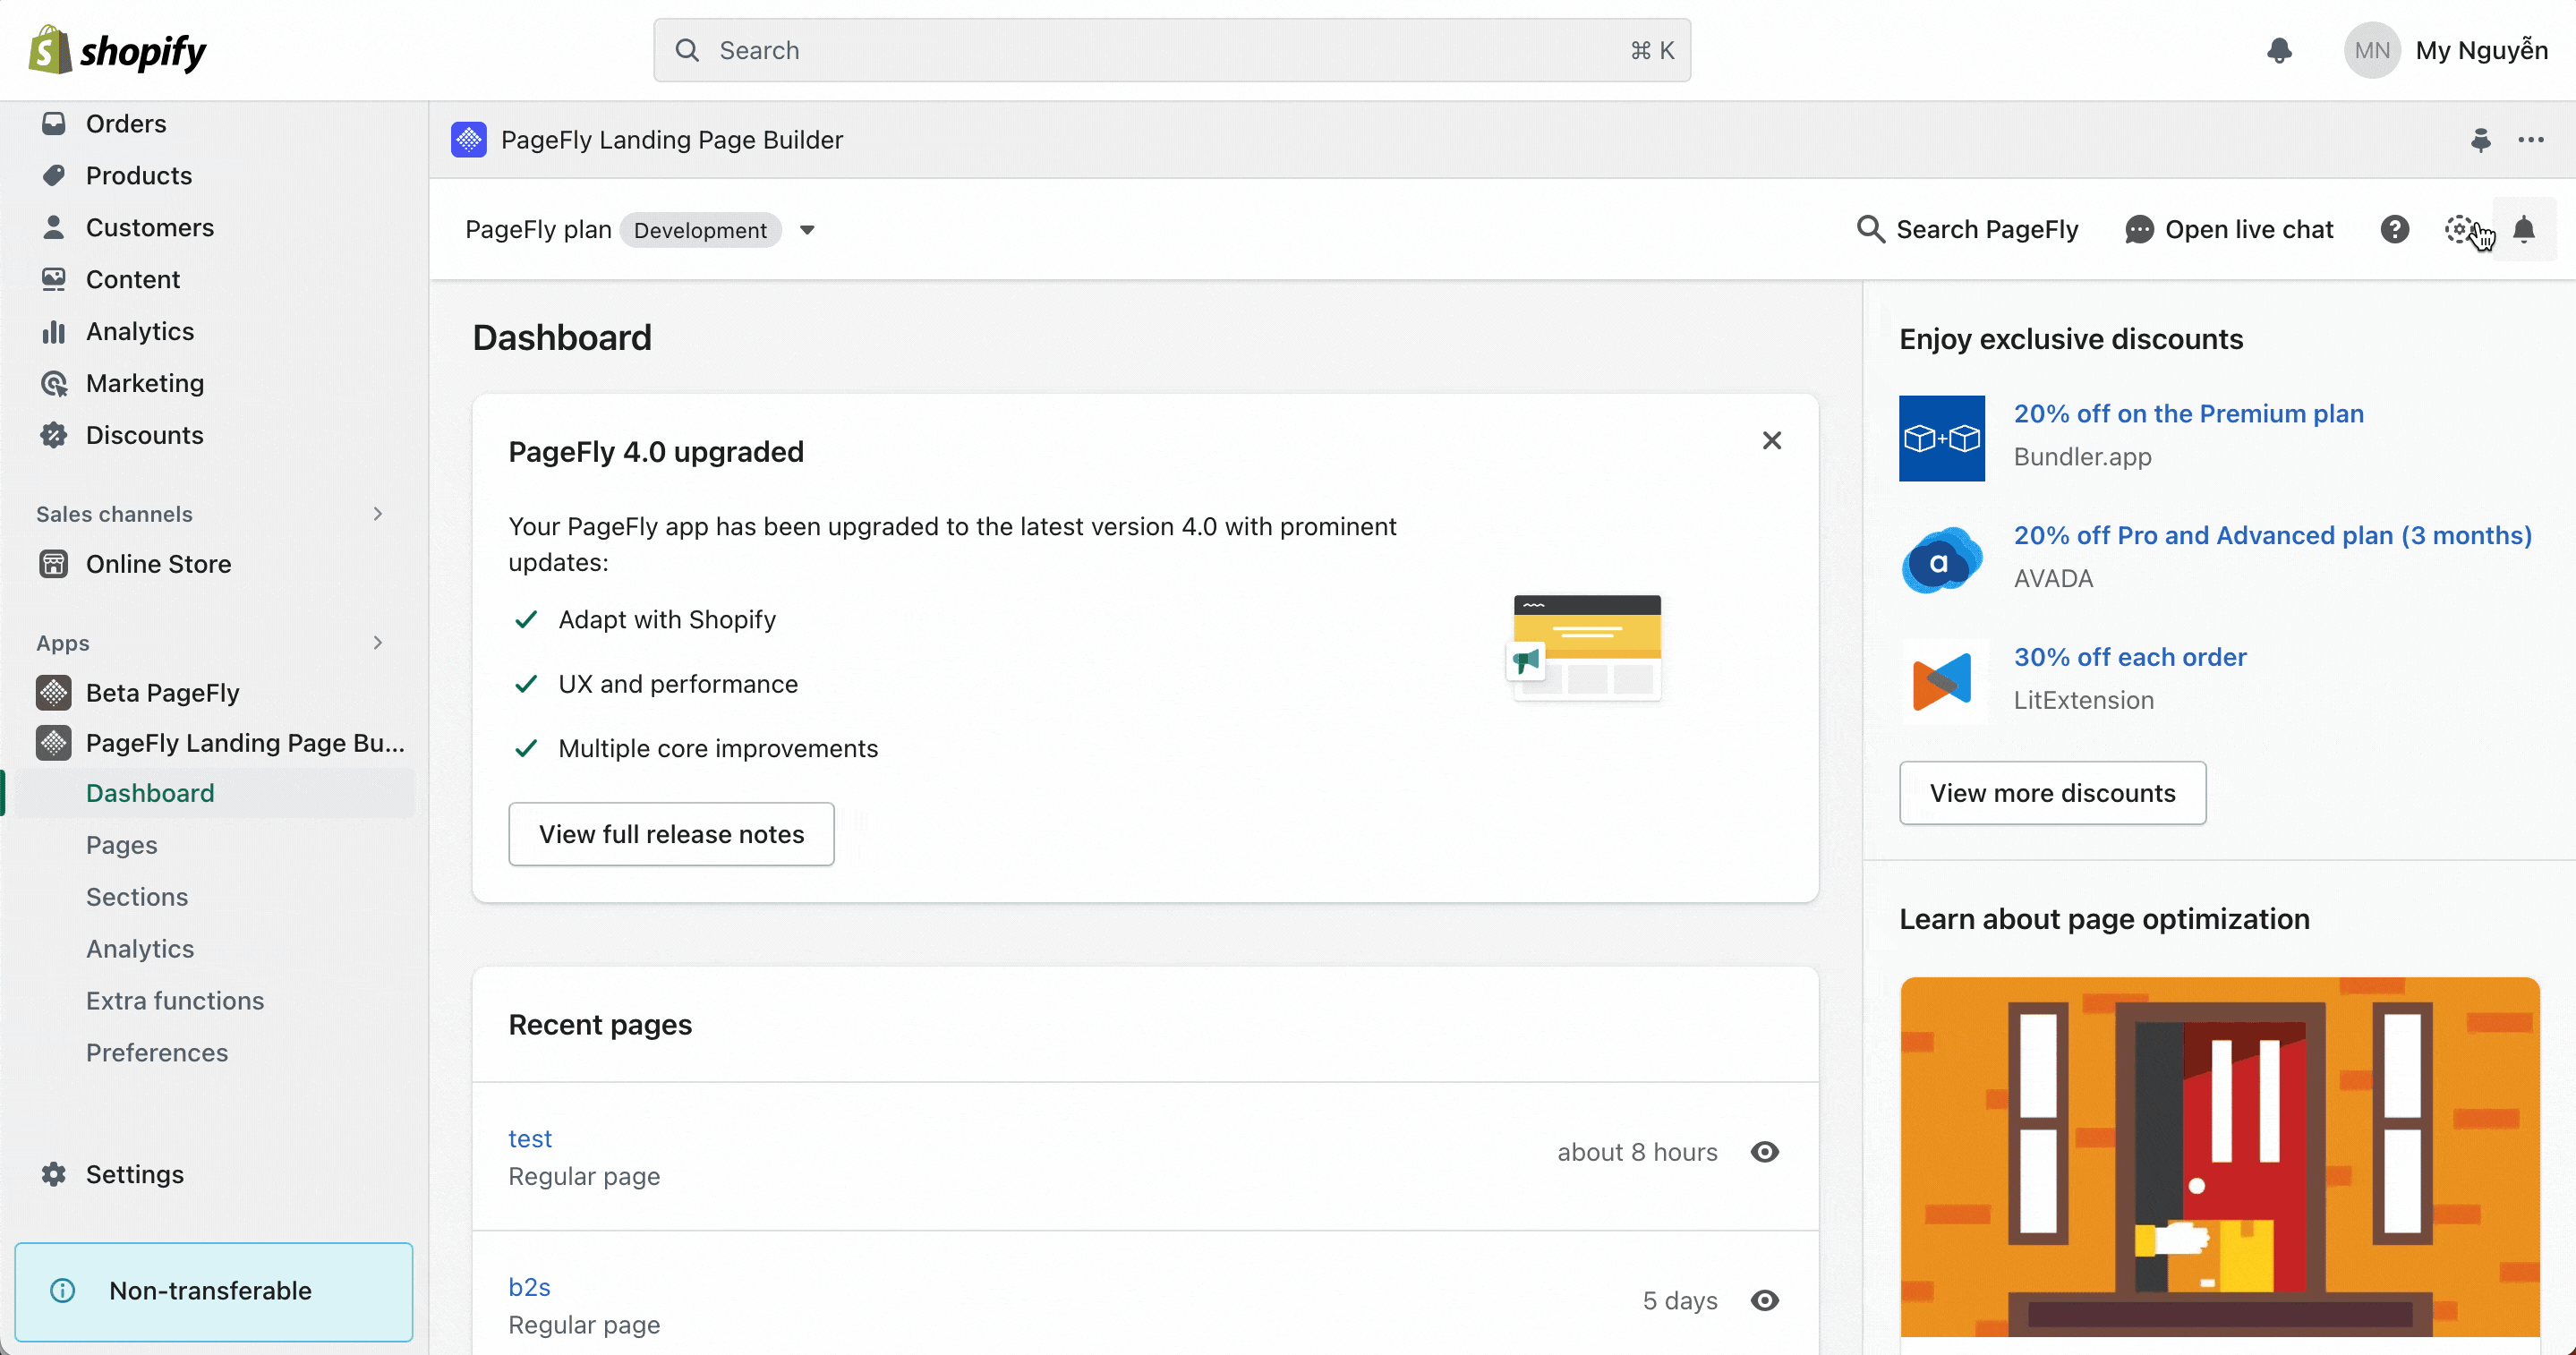2576x1355 pixels.
Task: Open the PageFly help question-mark icon
Action: click(x=2395, y=229)
